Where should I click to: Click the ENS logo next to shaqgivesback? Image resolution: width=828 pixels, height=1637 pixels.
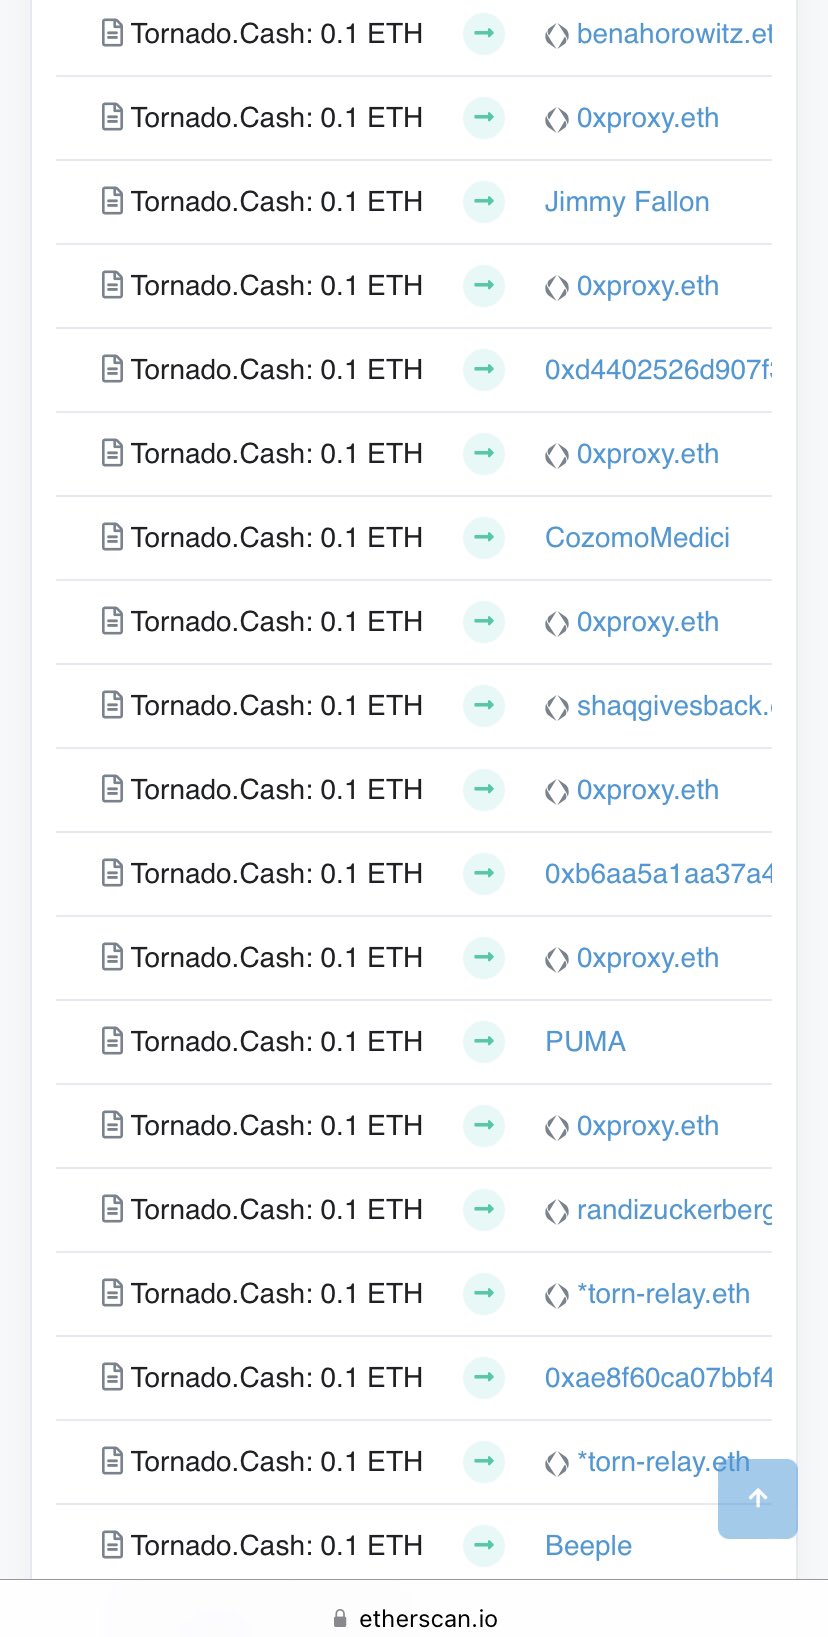click(556, 706)
